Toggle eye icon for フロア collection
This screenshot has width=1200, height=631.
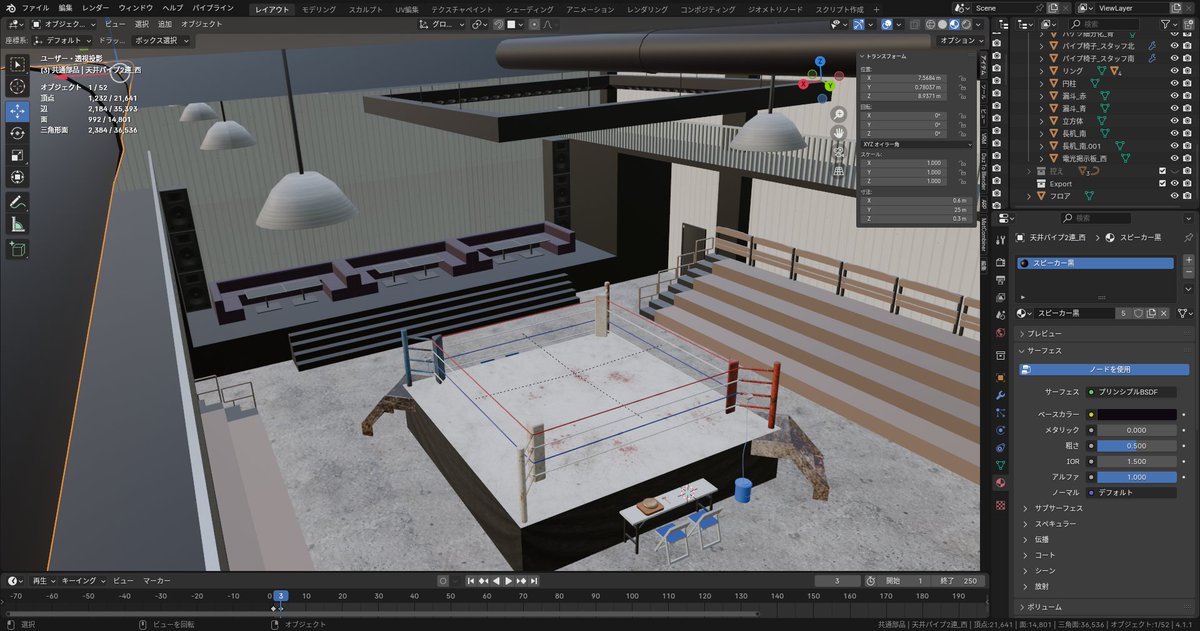coord(1174,196)
